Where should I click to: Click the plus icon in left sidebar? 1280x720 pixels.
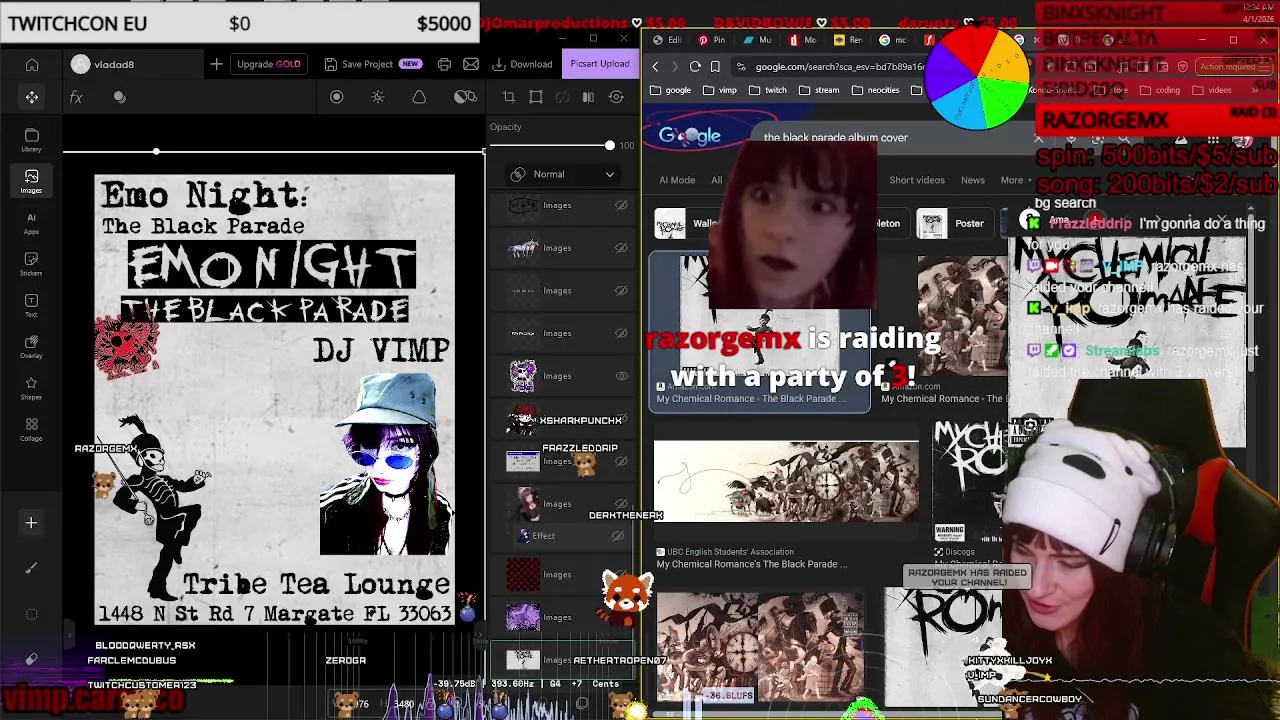pyautogui.click(x=31, y=522)
